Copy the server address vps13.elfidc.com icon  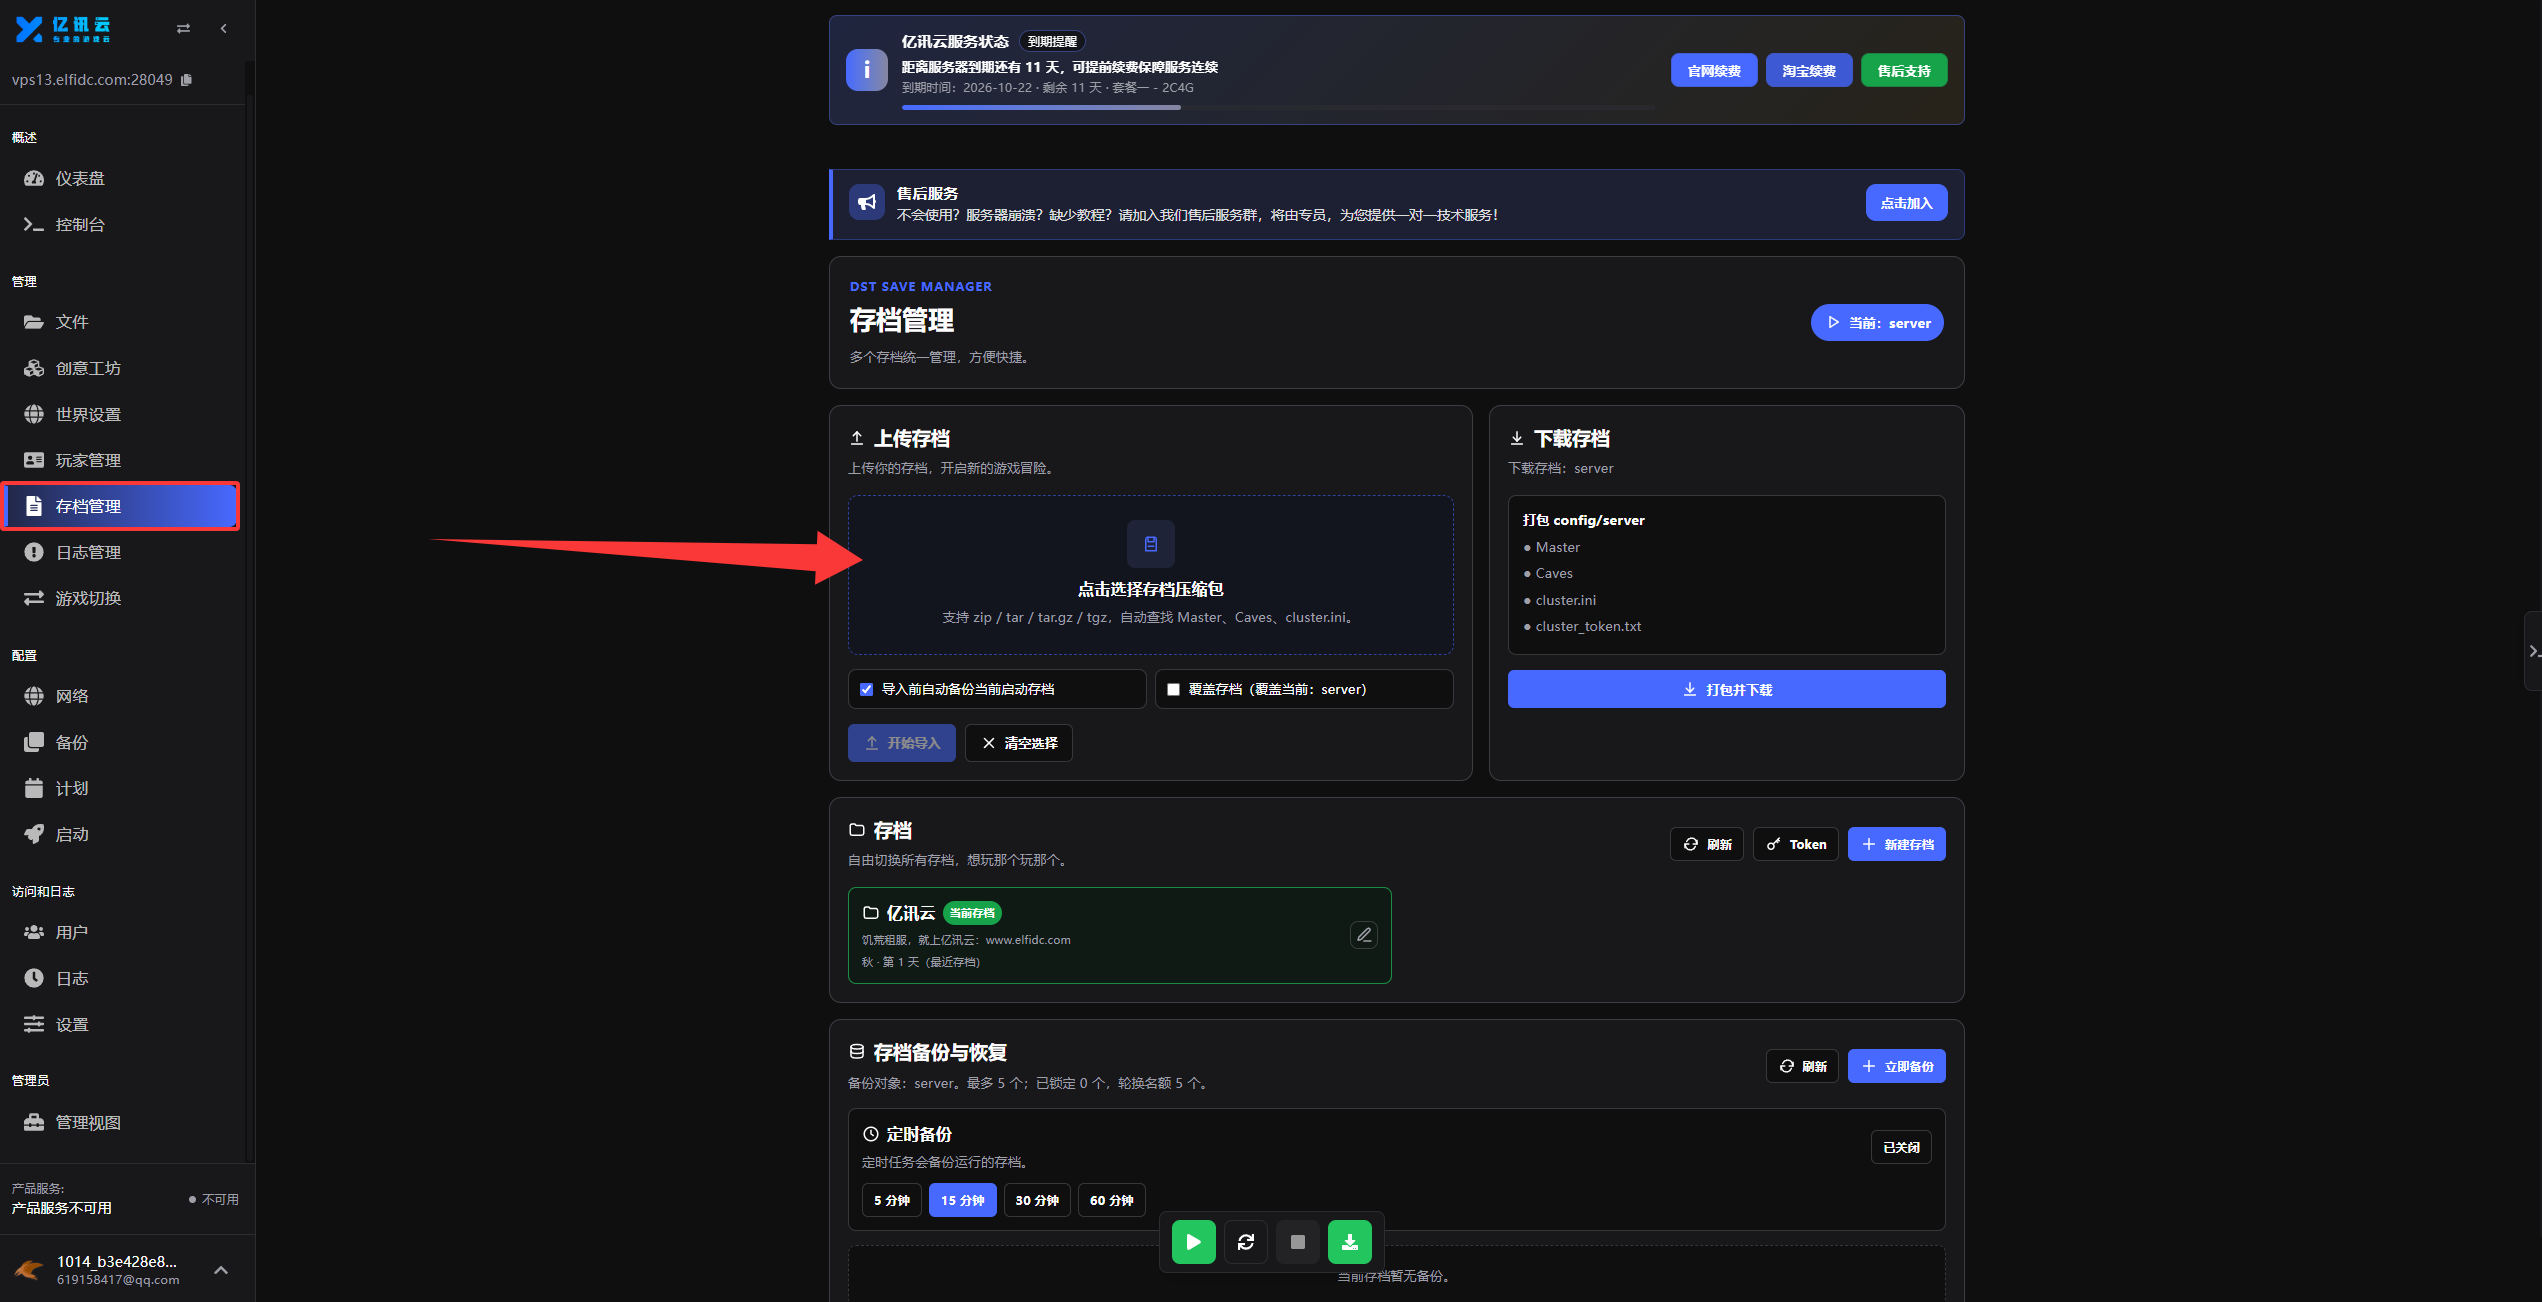click(186, 80)
